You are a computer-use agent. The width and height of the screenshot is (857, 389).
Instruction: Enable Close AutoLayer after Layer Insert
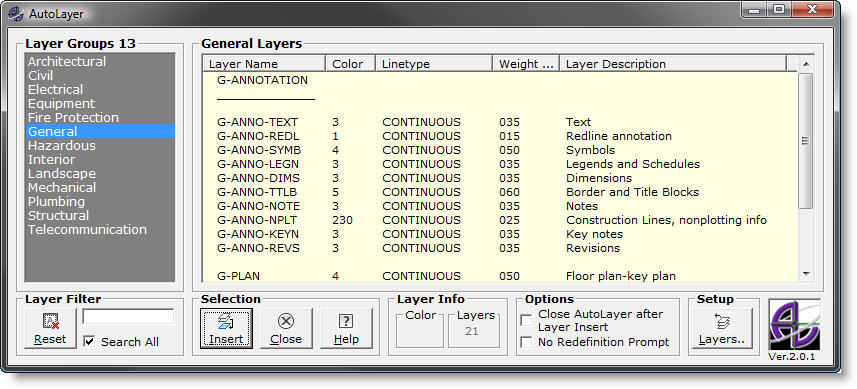526,320
